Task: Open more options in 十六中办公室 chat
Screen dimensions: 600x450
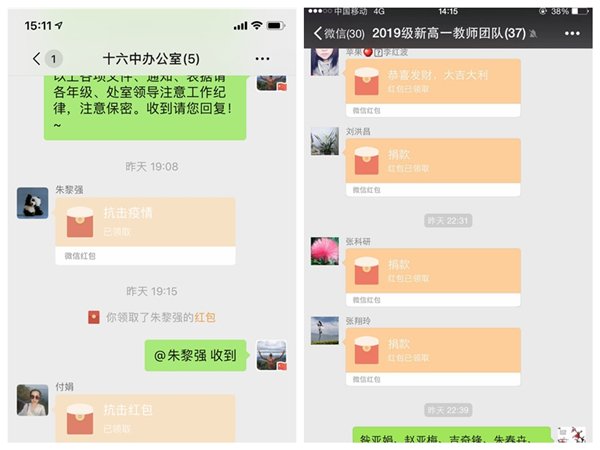Action: [x=262, y=59]
